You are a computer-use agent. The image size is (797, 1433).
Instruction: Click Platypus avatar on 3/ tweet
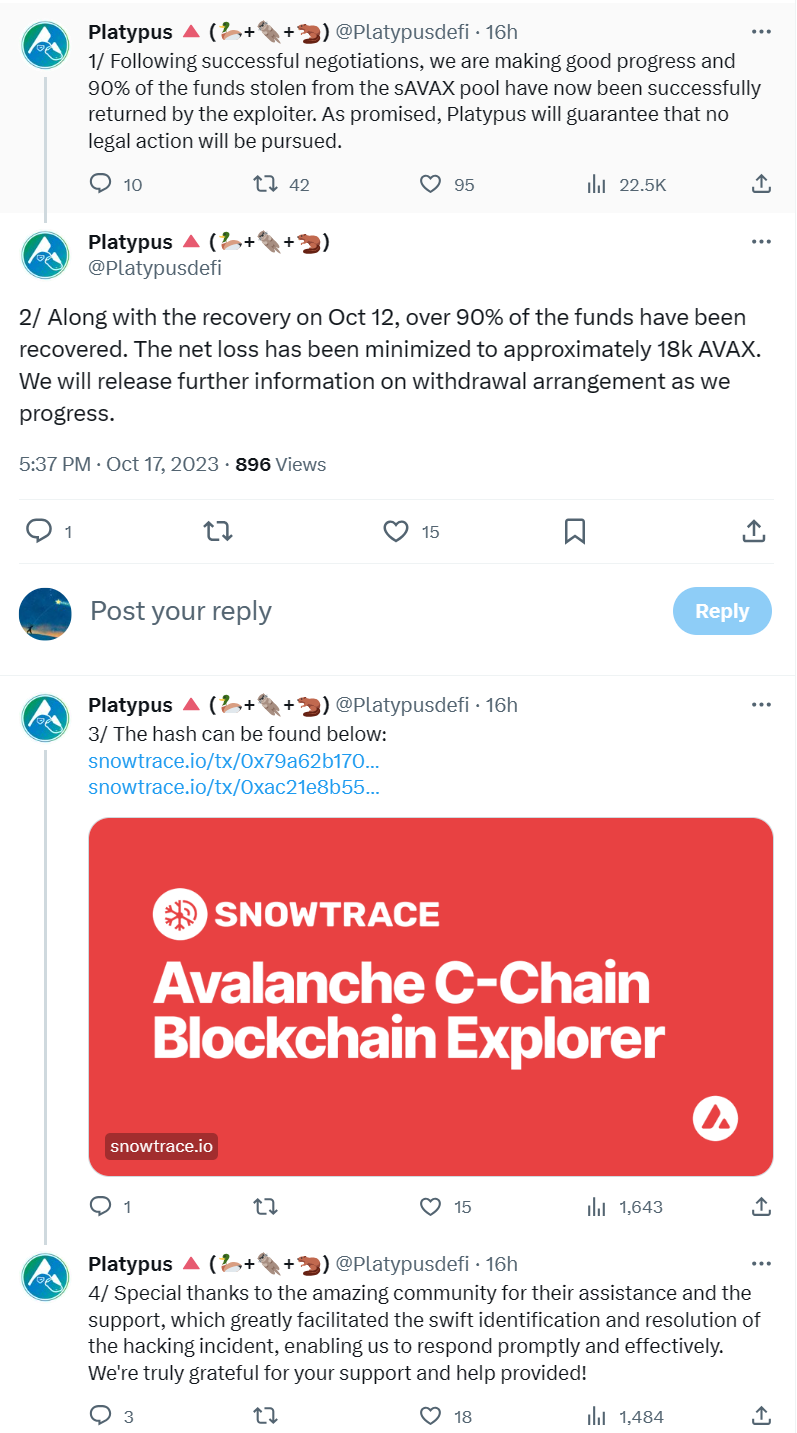point(45,717)
